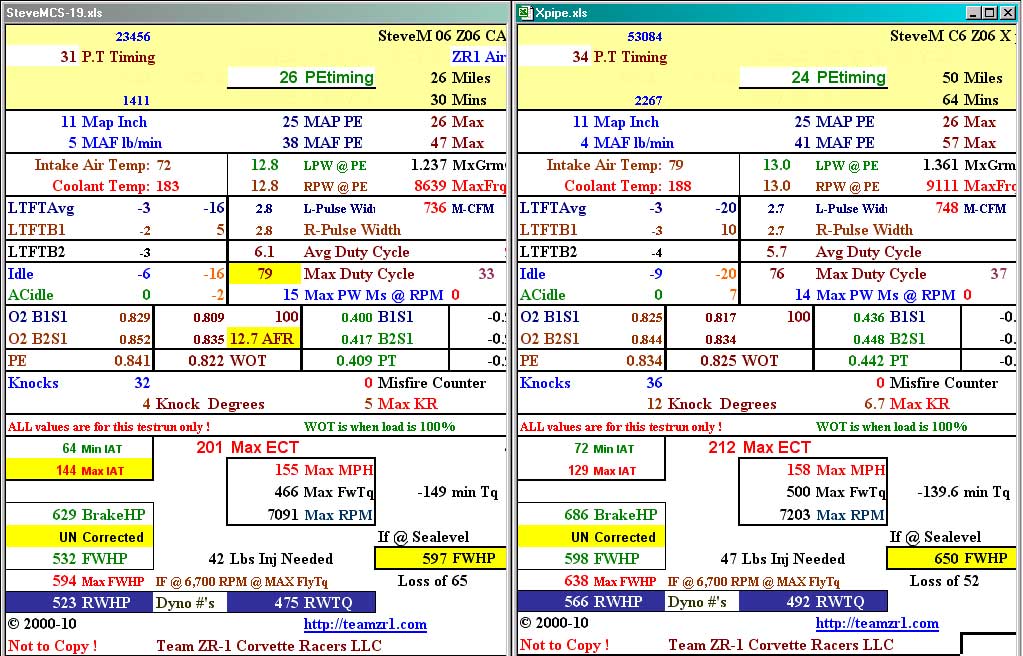Activate the SteveMCS-19.xls window title bar
Screen dimensions: 1023x656
250,13
